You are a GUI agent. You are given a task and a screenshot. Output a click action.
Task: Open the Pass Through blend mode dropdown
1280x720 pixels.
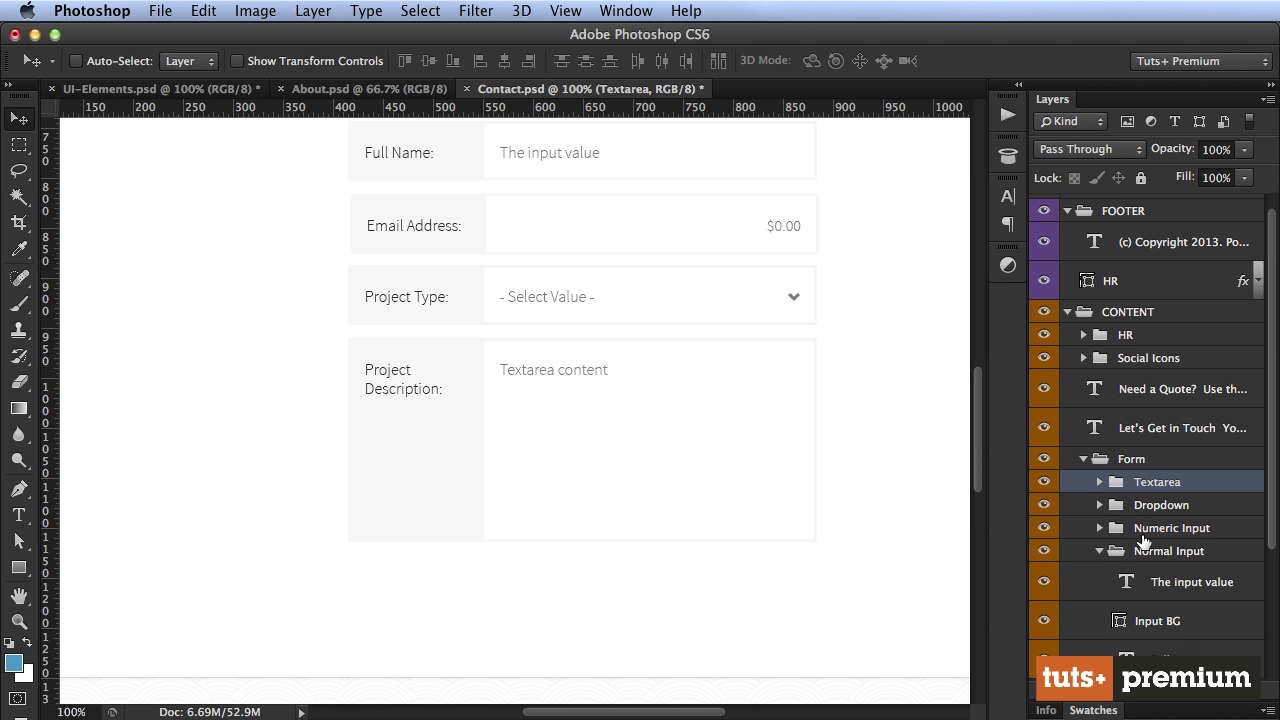tap(1088, 149)
